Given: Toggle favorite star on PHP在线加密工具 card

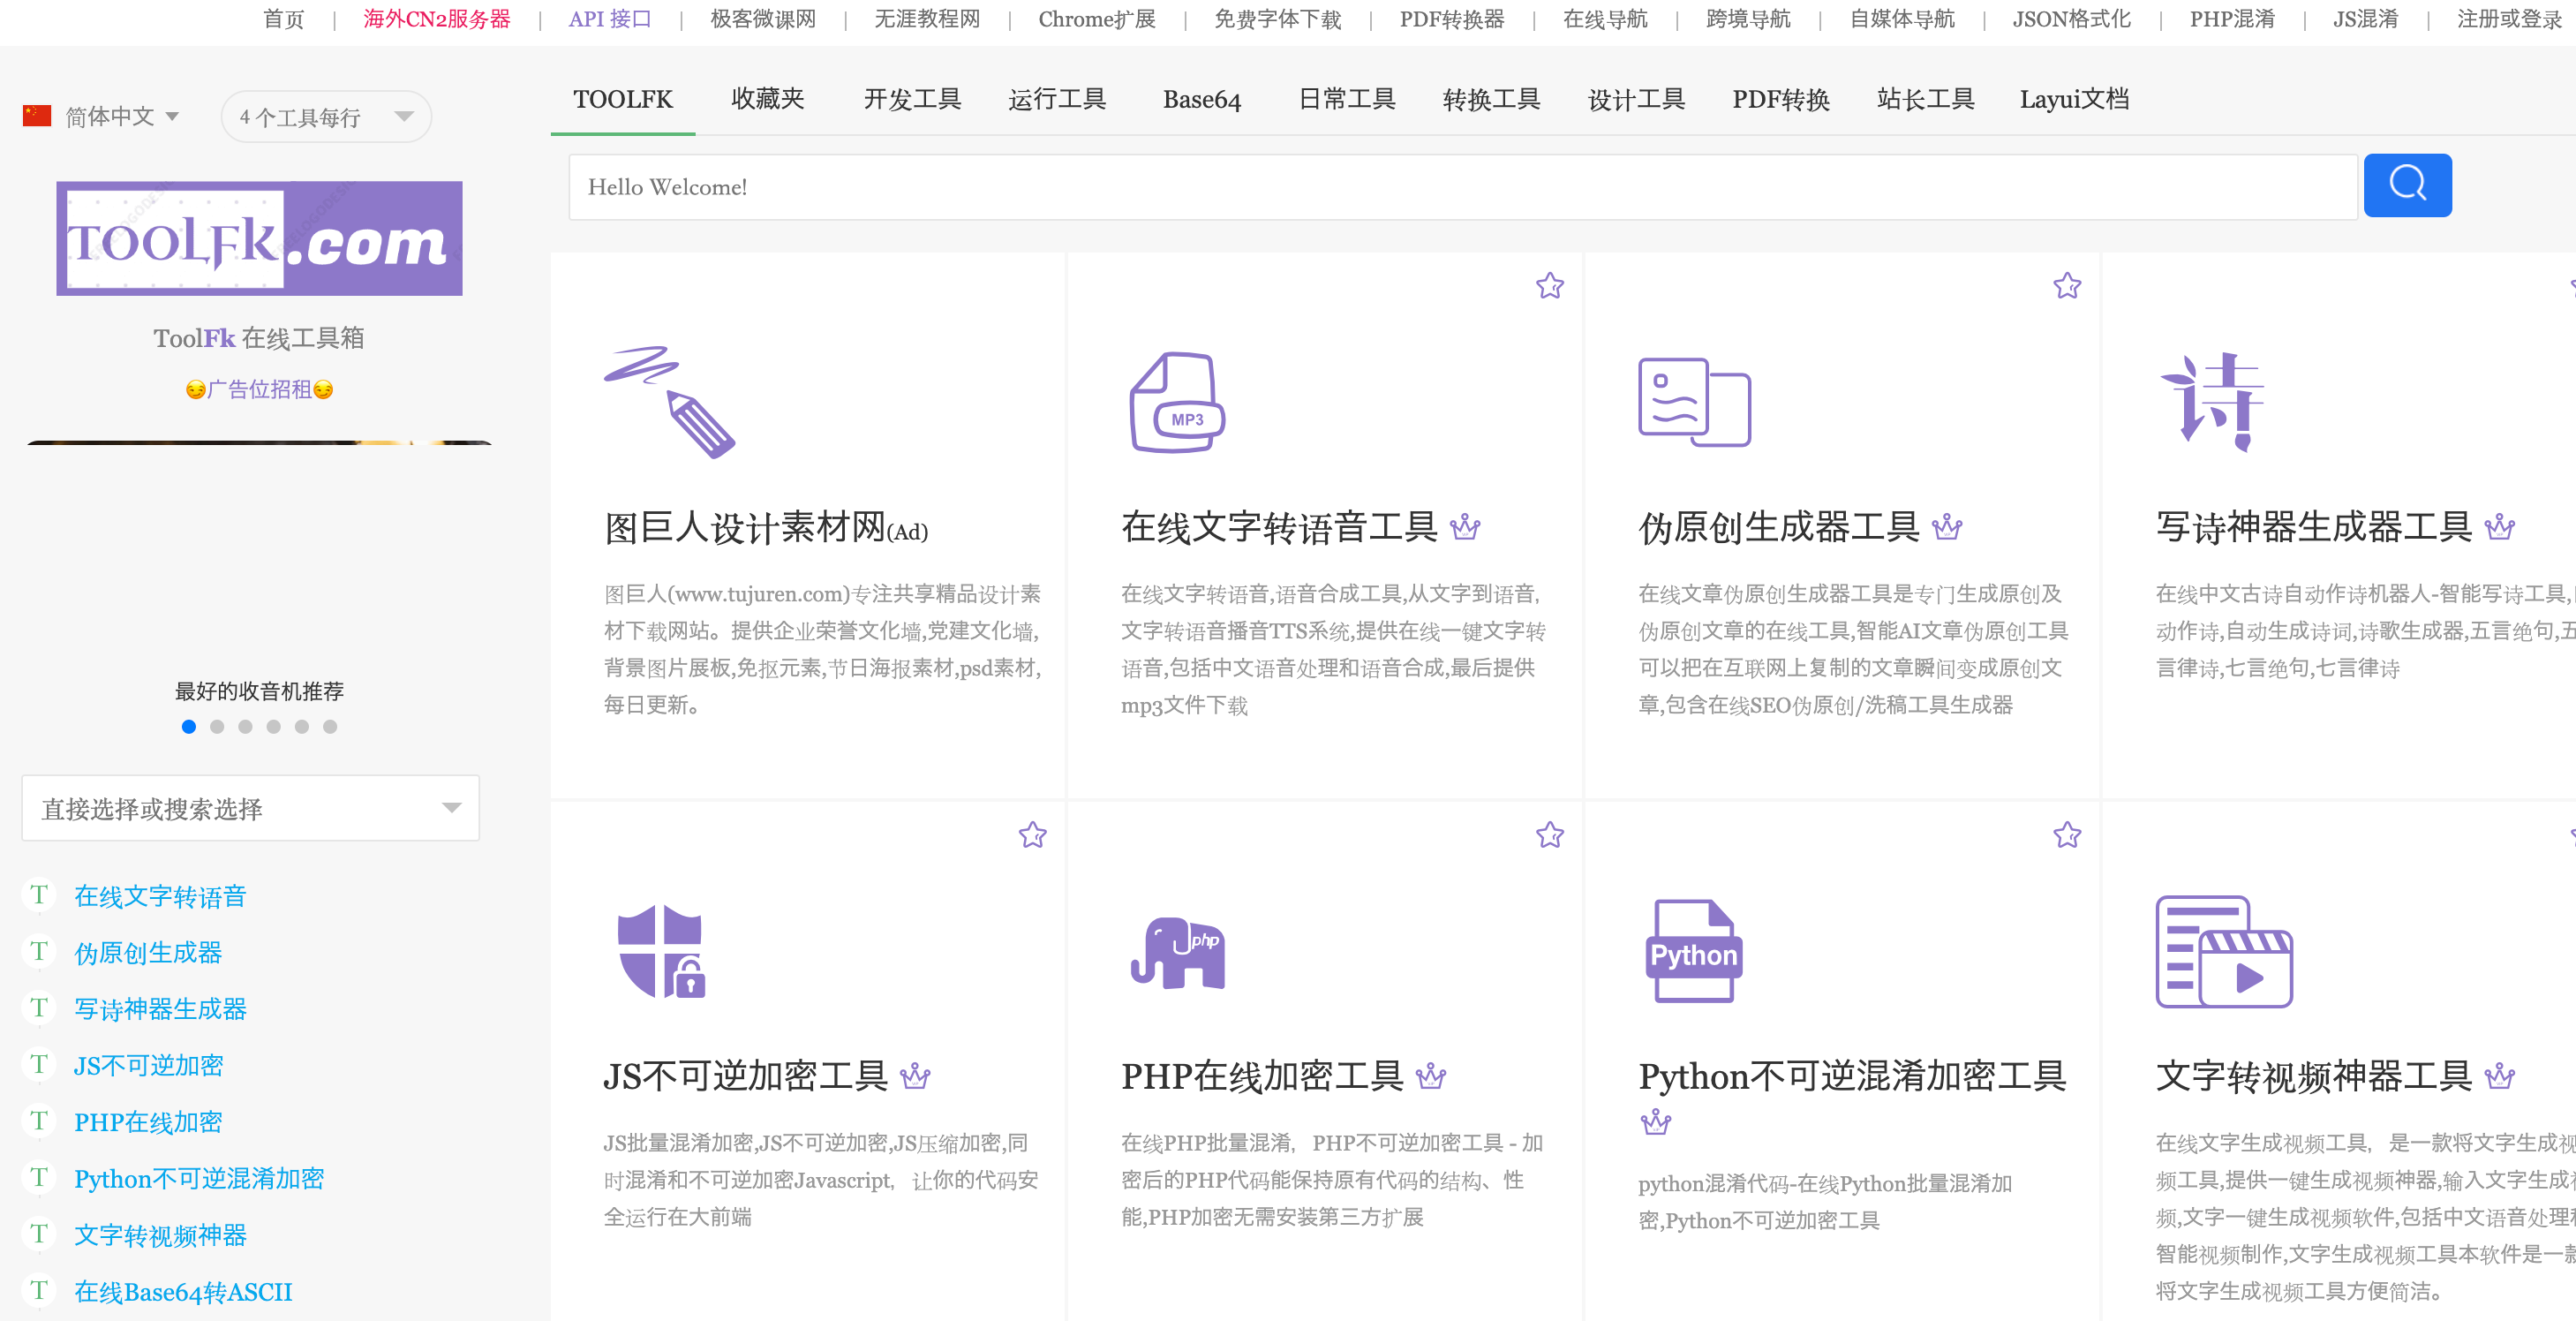Looking at the screenshot, I should [1549, 835].
